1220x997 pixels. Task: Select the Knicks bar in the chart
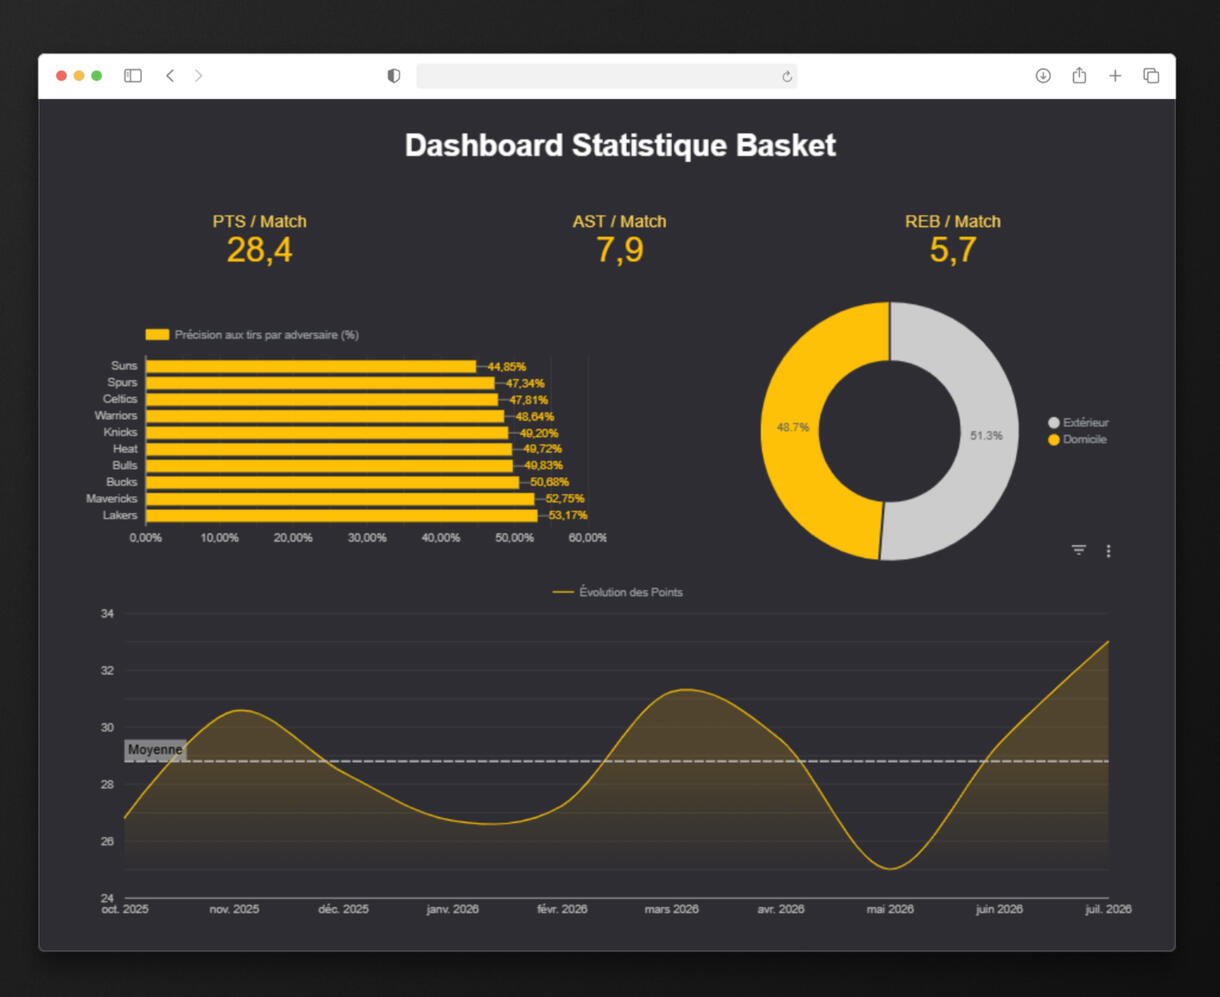pyautogui.click(x=327, y=433)
